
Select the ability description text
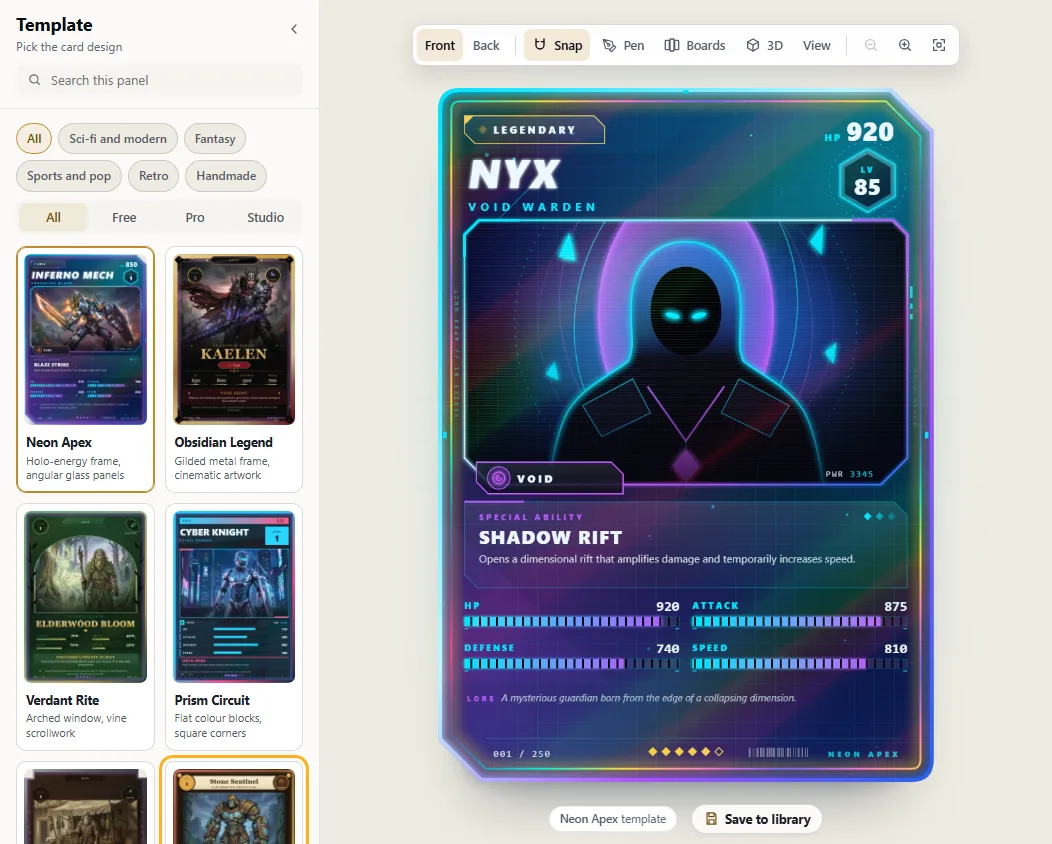point(667,559)
